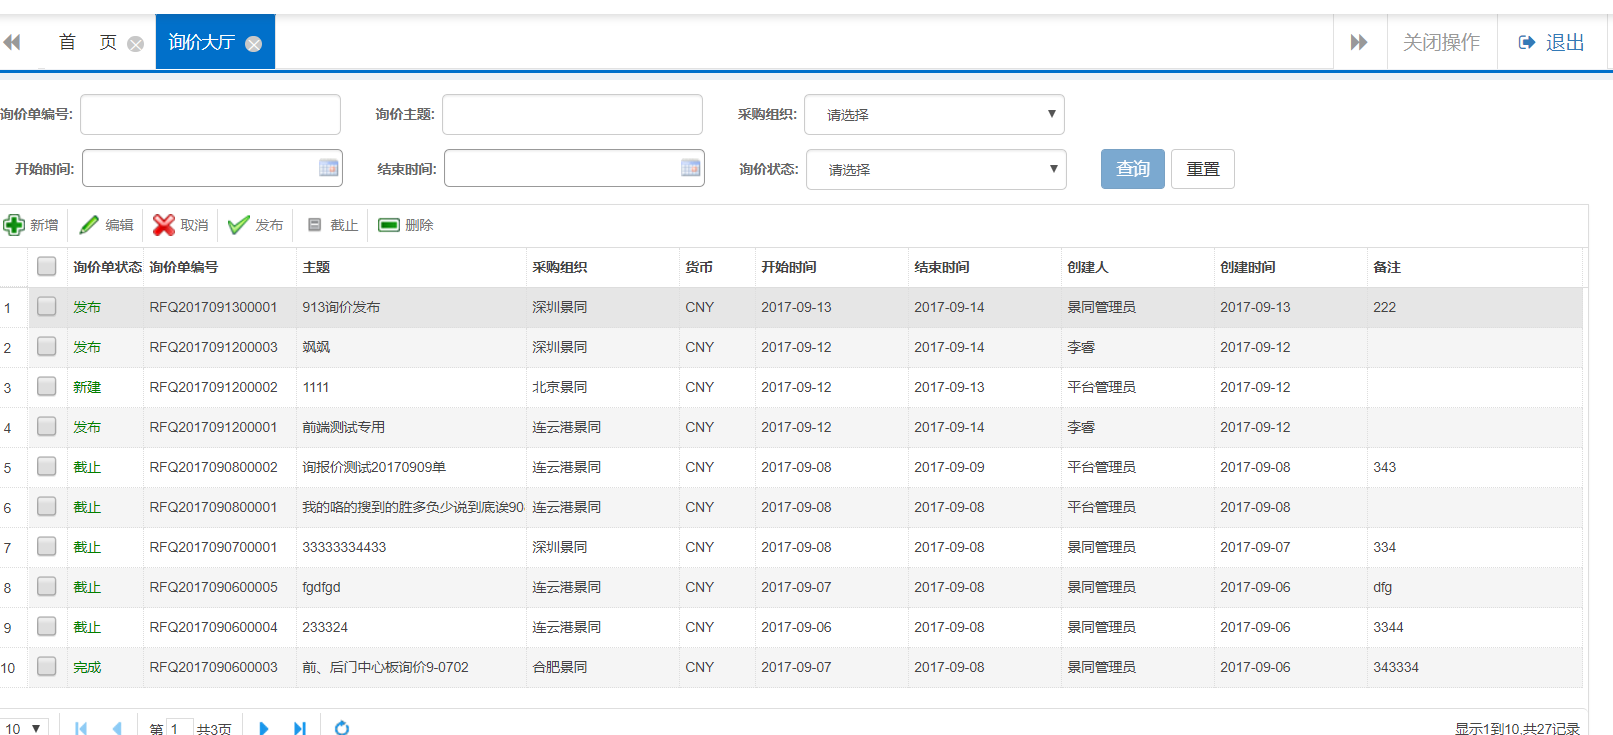This screenshot has width=1613, height=735.
Task: Check the row for RFQ2017091300001
Action: pos(47,306)
